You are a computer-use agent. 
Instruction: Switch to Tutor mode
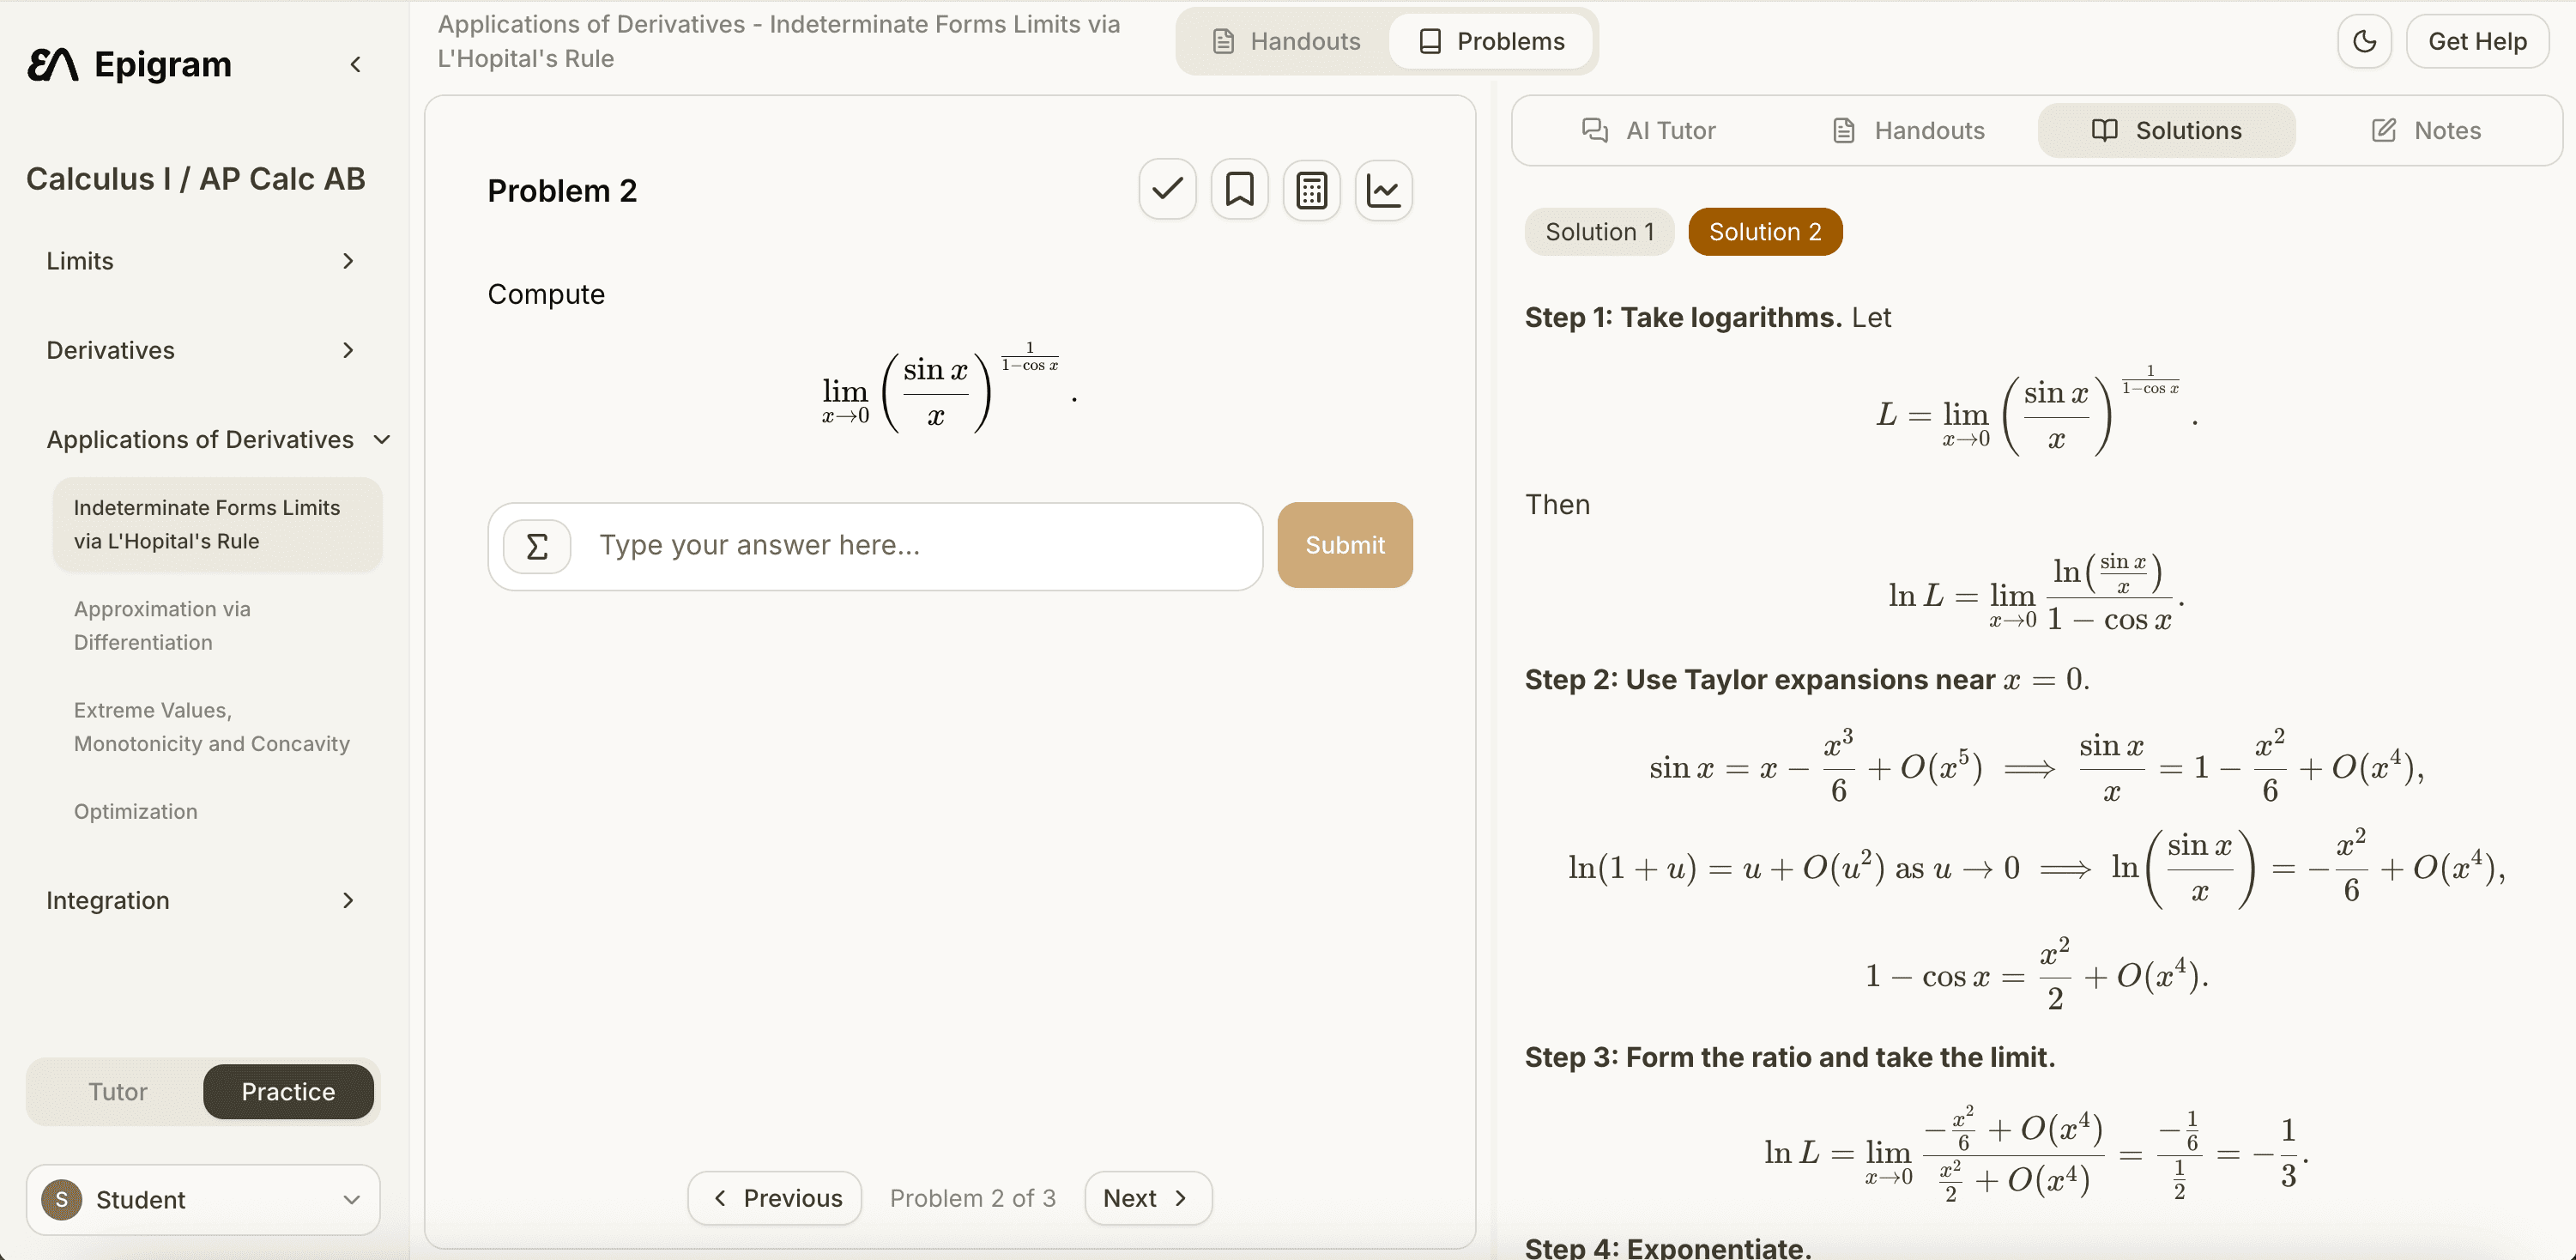pos(117,1091)
